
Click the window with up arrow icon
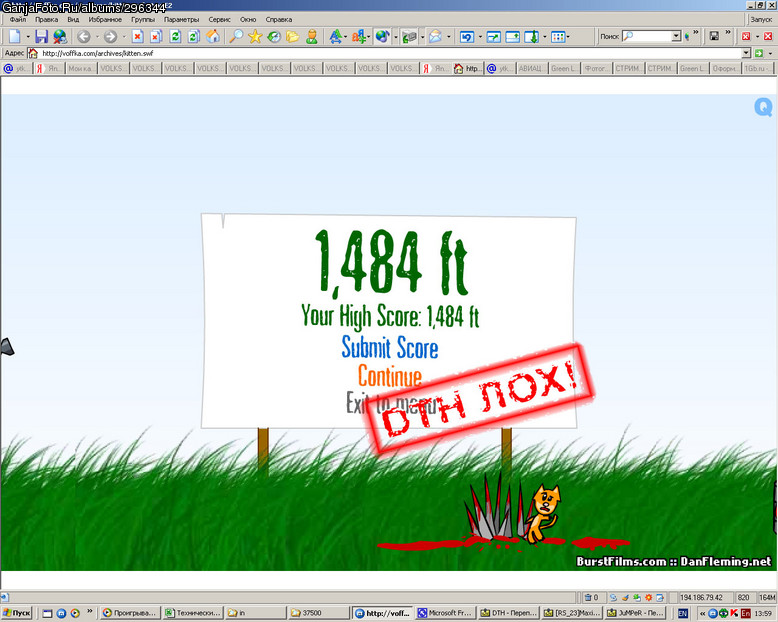point(513,37)
